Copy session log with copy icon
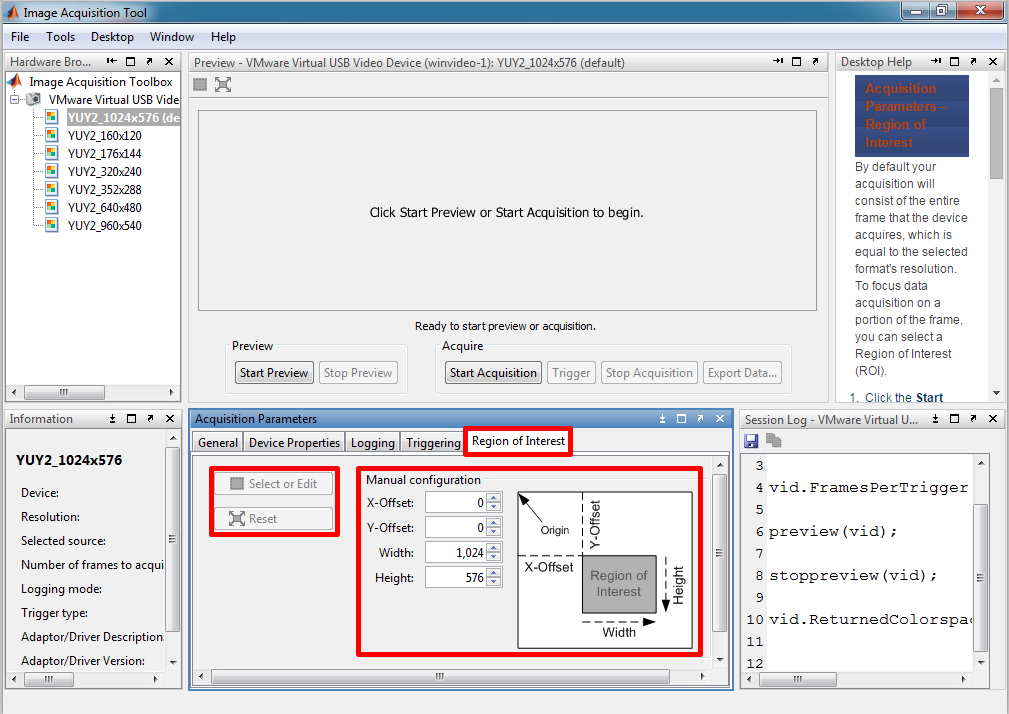 [773, 441]
